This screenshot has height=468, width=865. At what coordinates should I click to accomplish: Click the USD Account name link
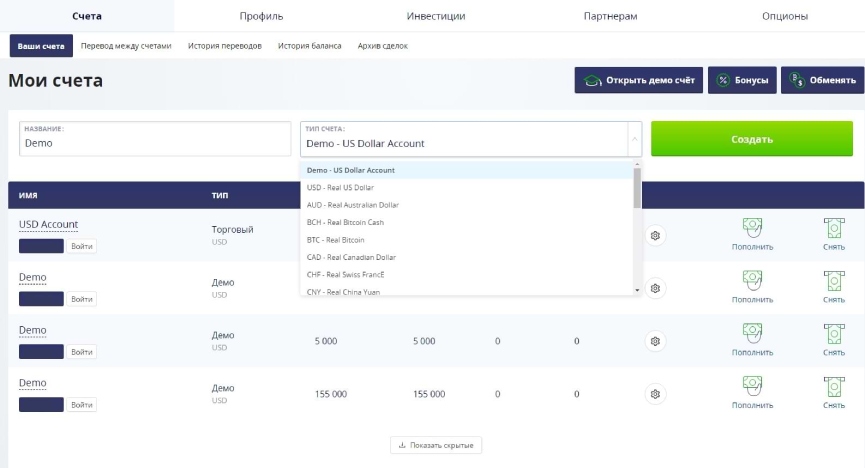click(49, 225)
